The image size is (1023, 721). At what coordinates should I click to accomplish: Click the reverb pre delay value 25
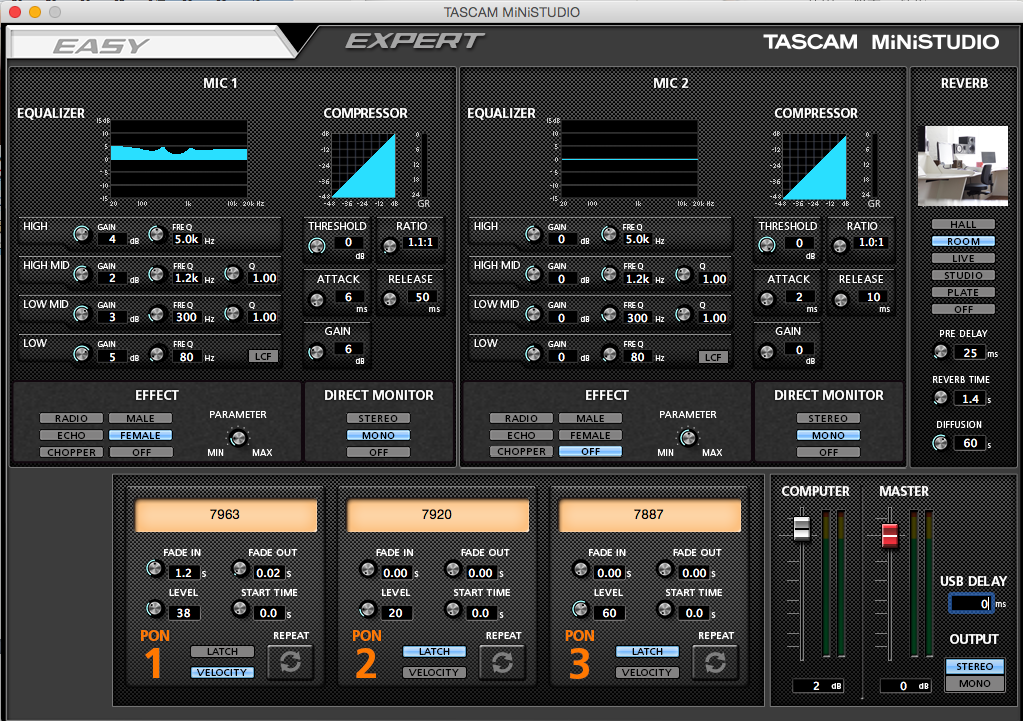click(970, 352)
